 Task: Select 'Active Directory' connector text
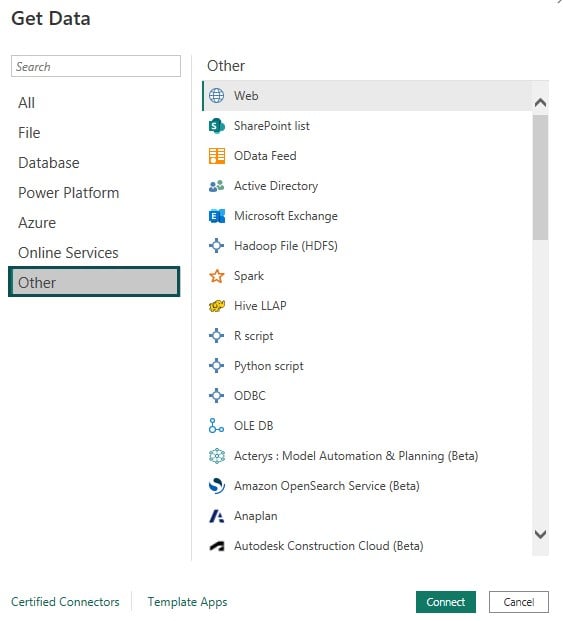(x=276, y=186)
